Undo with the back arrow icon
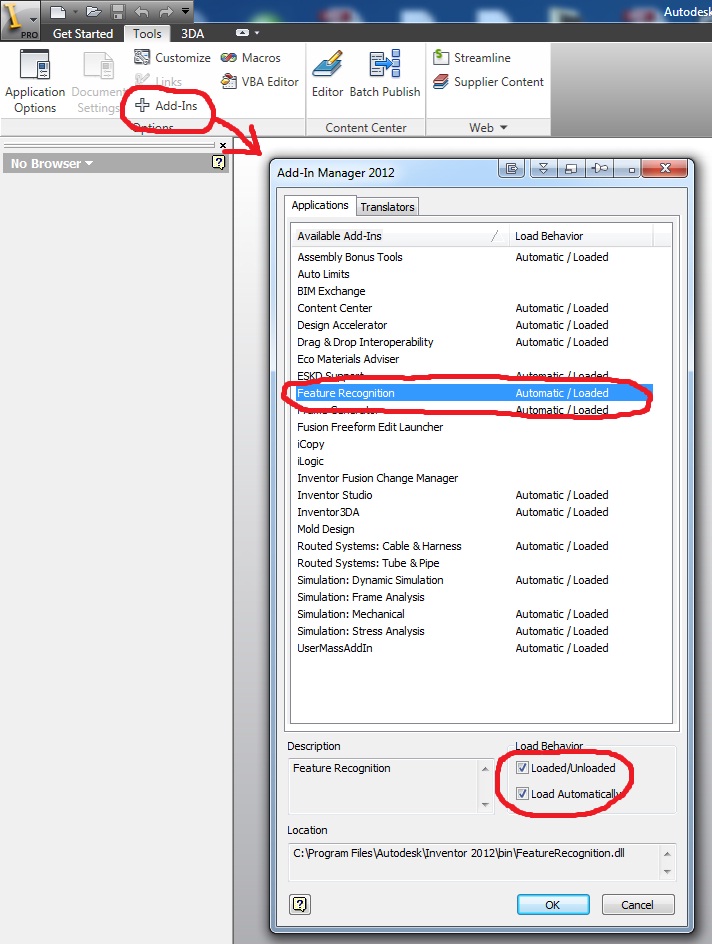 (141, 11)
